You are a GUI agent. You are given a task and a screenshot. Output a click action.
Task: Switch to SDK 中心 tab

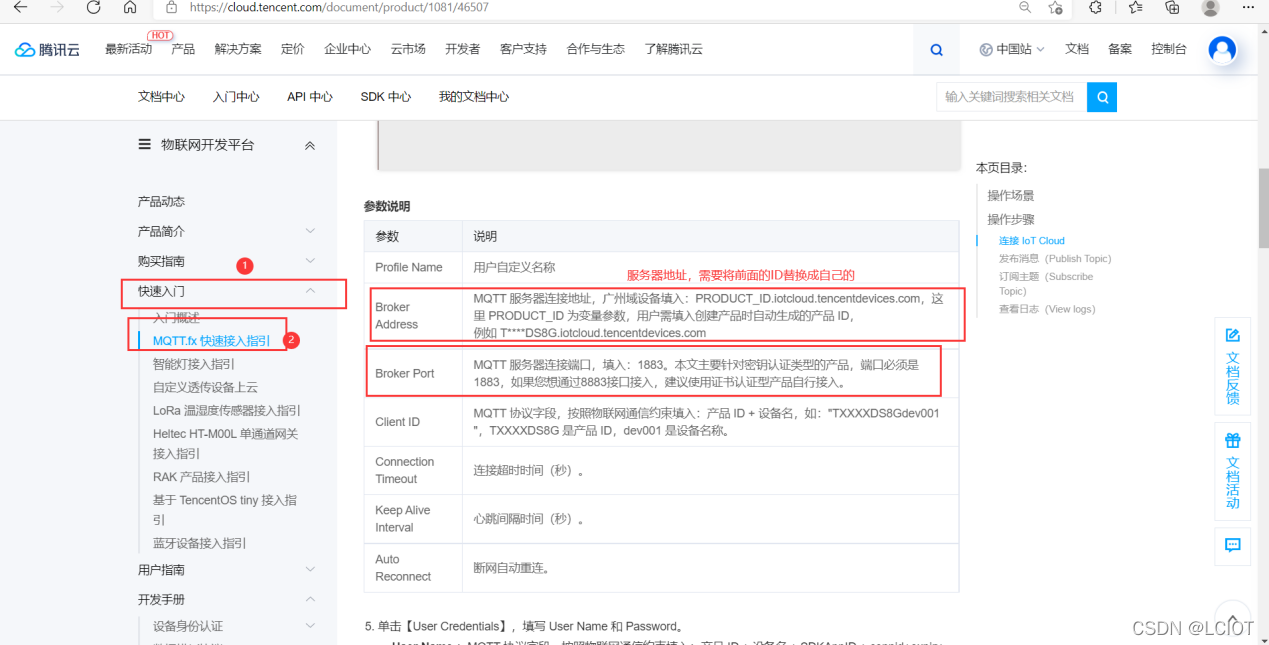[x=386, y=97]
